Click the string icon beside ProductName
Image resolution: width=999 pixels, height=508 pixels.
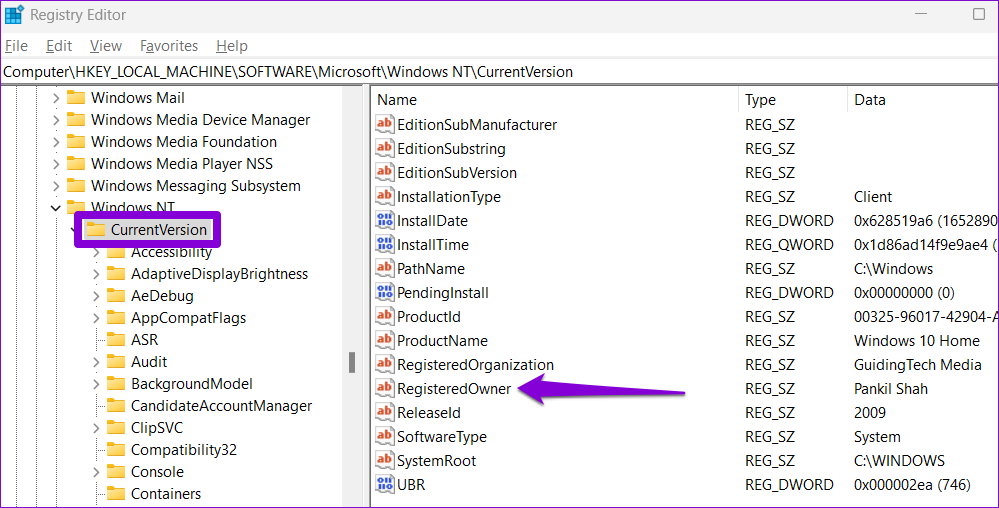tap(385, 341)
